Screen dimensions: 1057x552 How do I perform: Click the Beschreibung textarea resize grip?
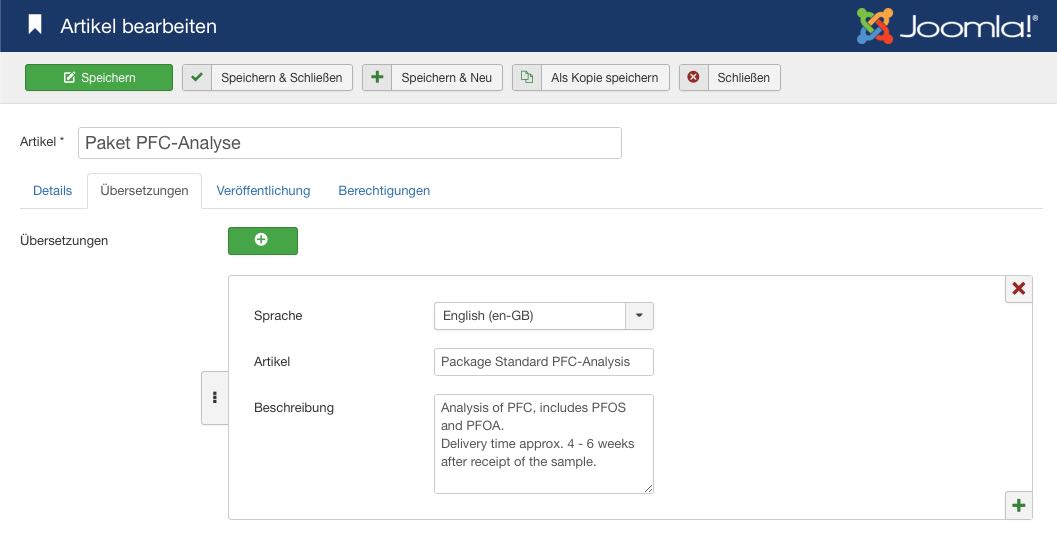click(x=648, y=488)
